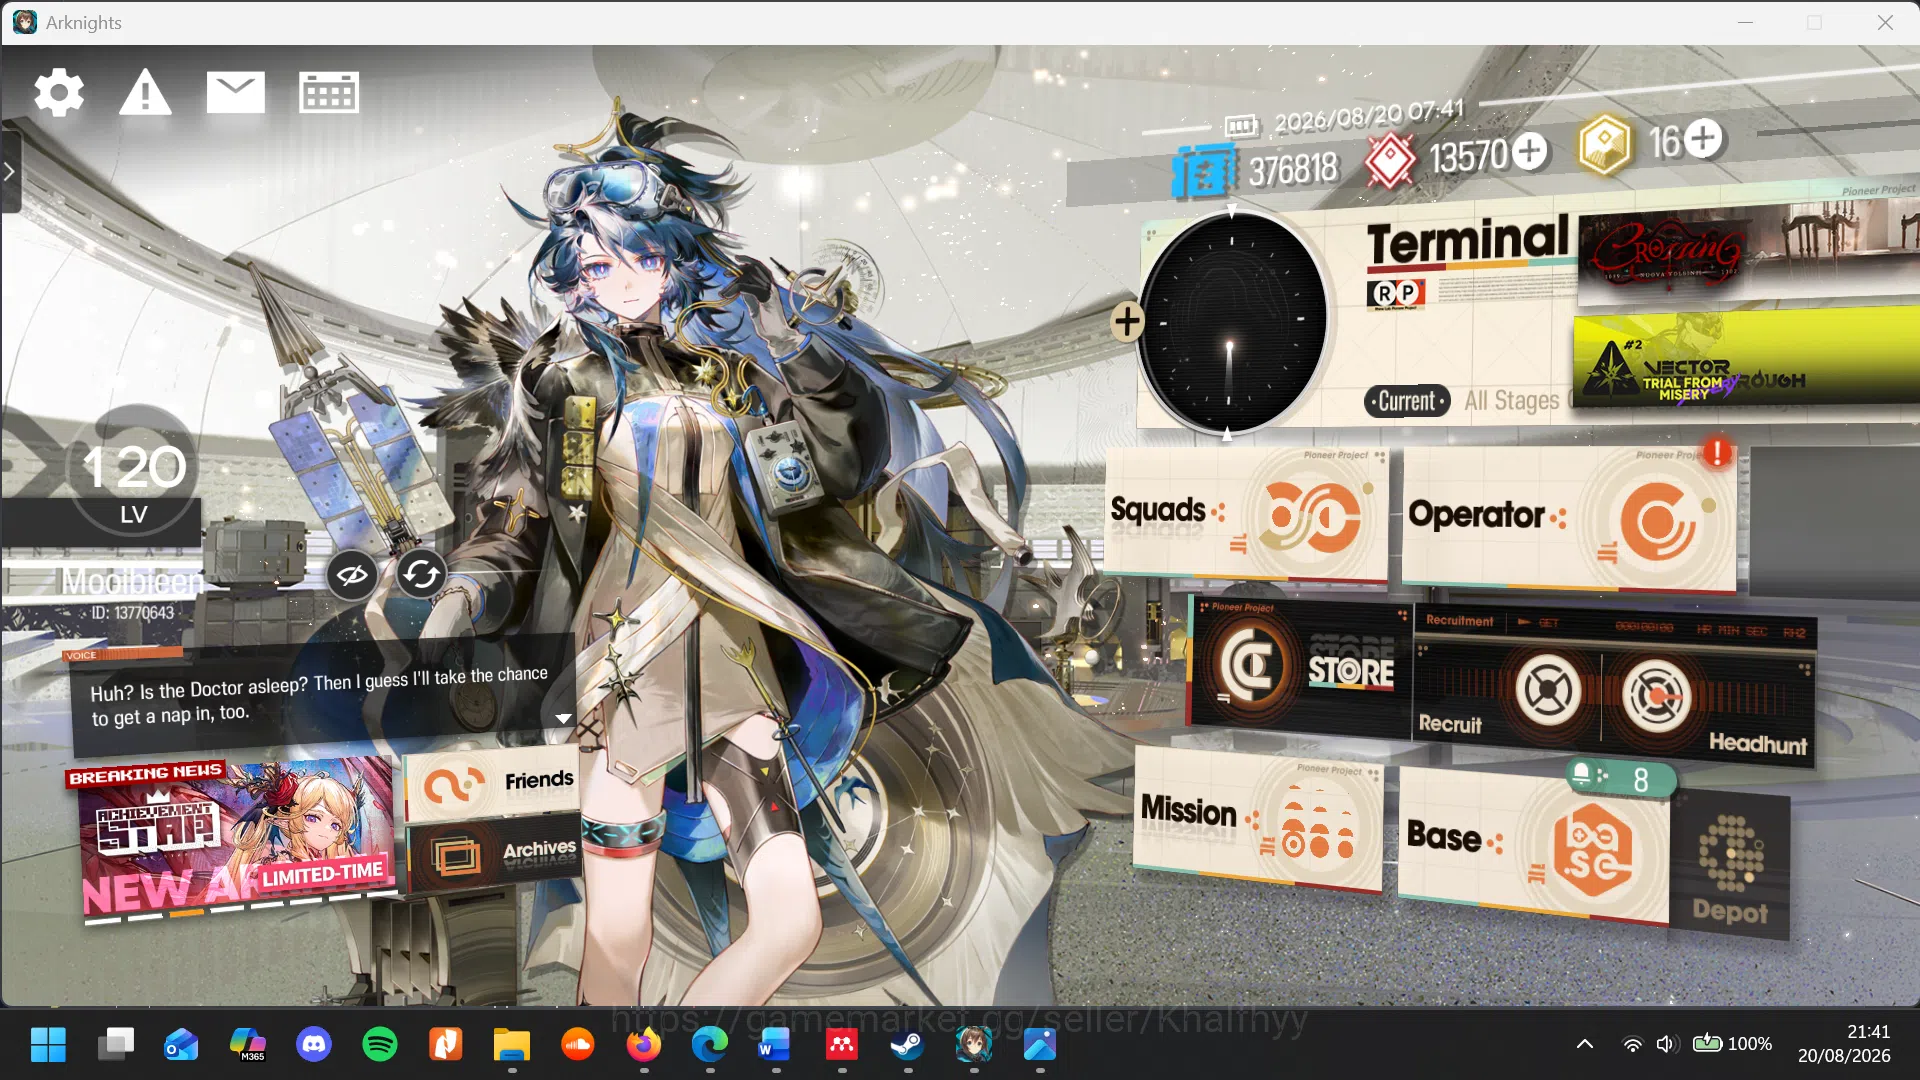Click the player ID 13770643 text
The height and width of the screenshot is (1080, 1920).
[x=132, y=612]
